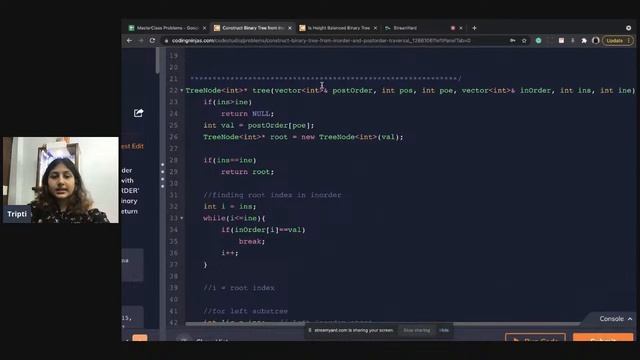
Task: Collapse the while loop fold on line 33
Action: coord(182,218)
